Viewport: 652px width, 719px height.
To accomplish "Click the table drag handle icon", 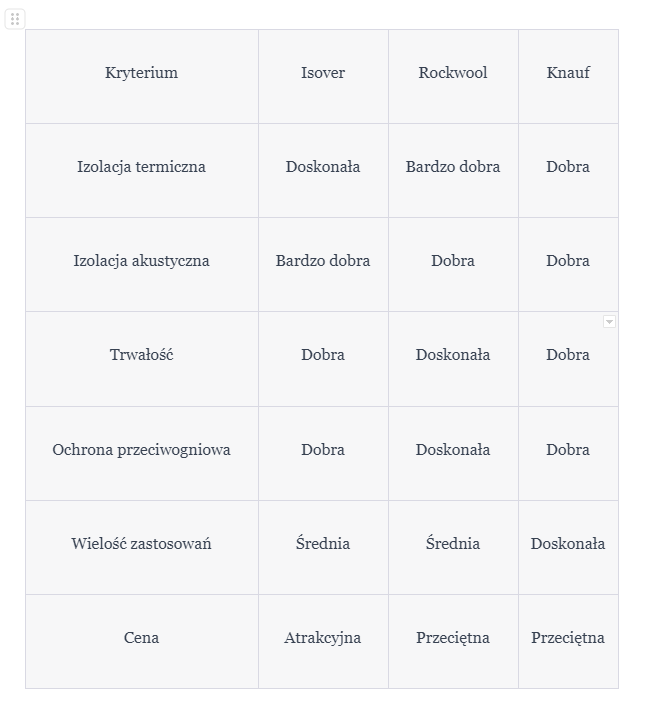I will (x=15, y=19).
